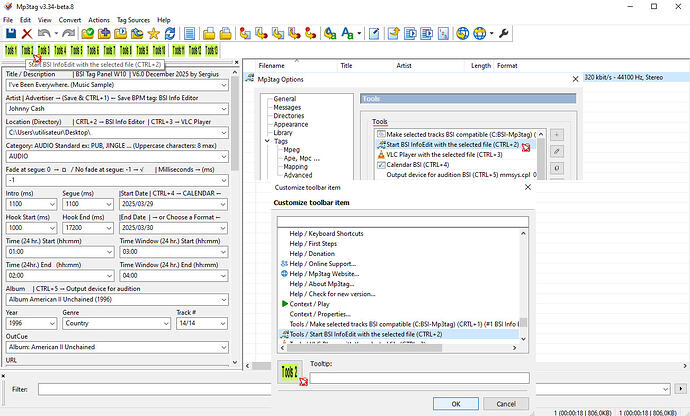Open the Category dropdown showing AUDIO
The height and width of the screenshot is (416, 690).
[224, 156]
